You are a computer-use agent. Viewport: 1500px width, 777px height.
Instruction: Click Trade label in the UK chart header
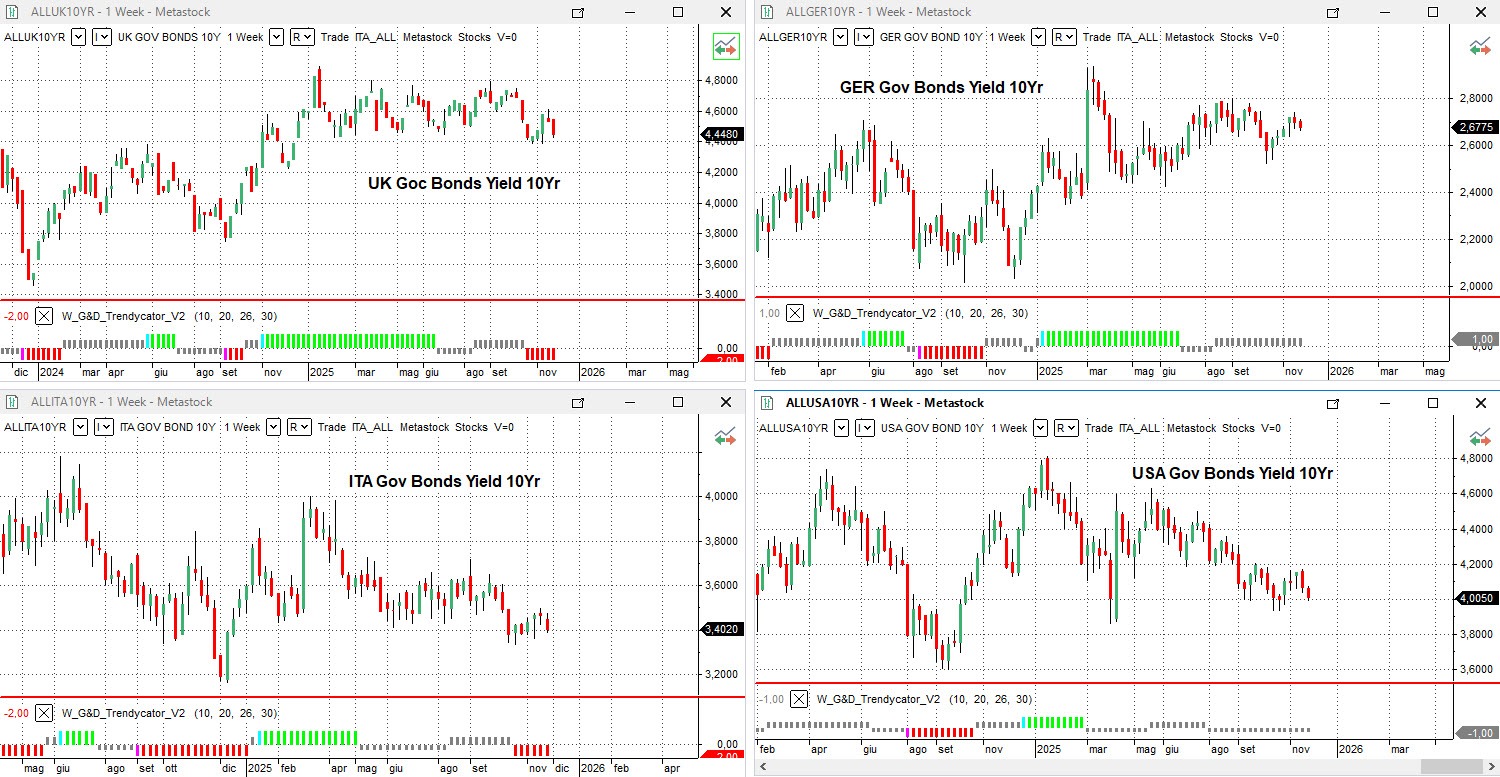(335, 37)
